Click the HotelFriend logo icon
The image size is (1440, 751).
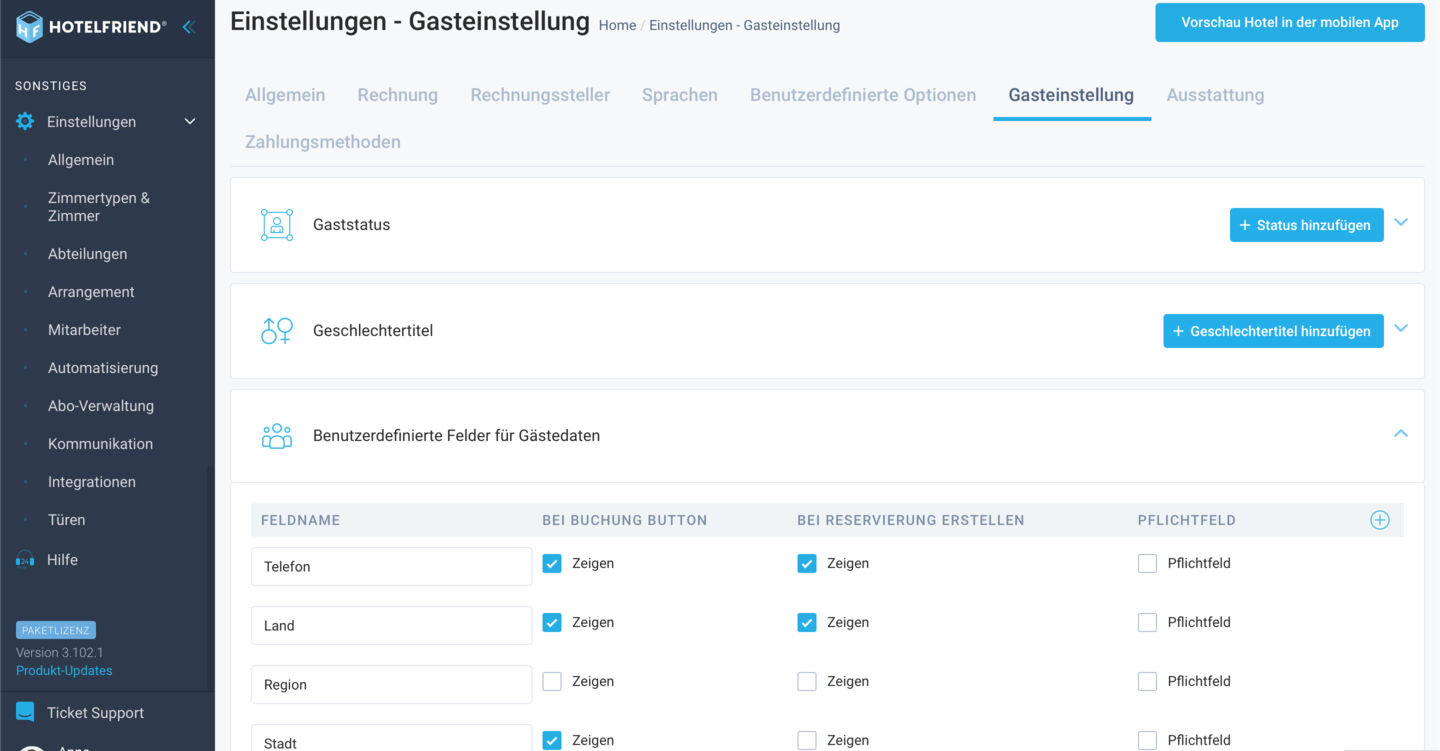pyautogui.click(x=30, y=27)
